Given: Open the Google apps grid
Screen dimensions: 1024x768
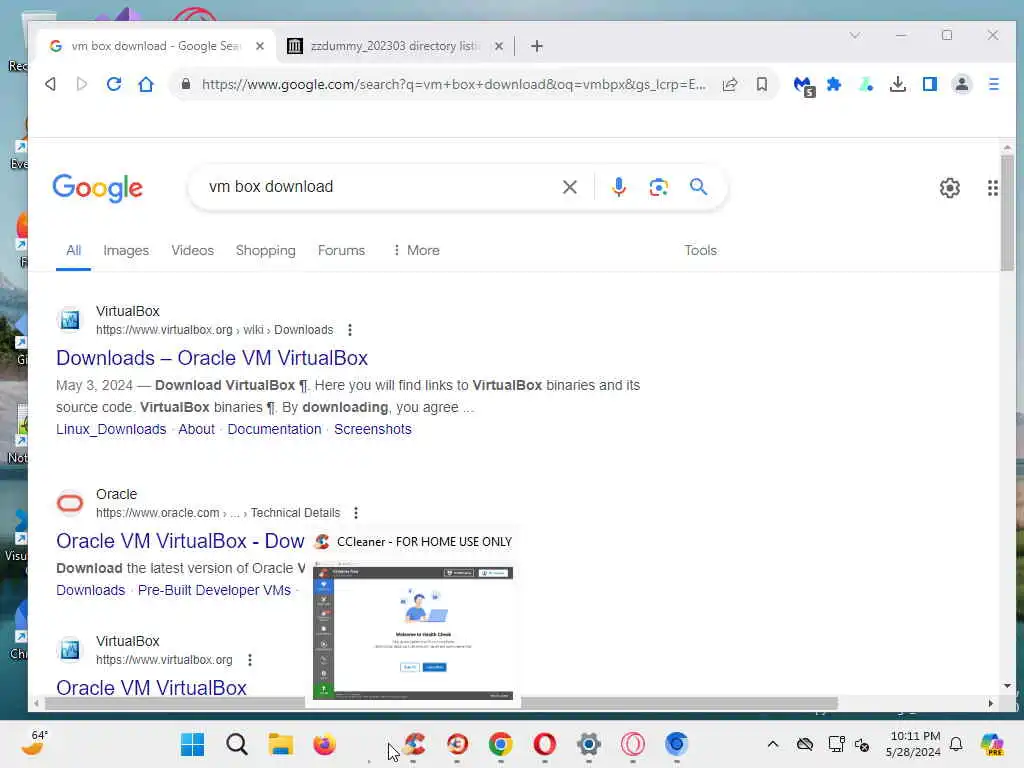Looking at the screenshot, I should point(993,188).
